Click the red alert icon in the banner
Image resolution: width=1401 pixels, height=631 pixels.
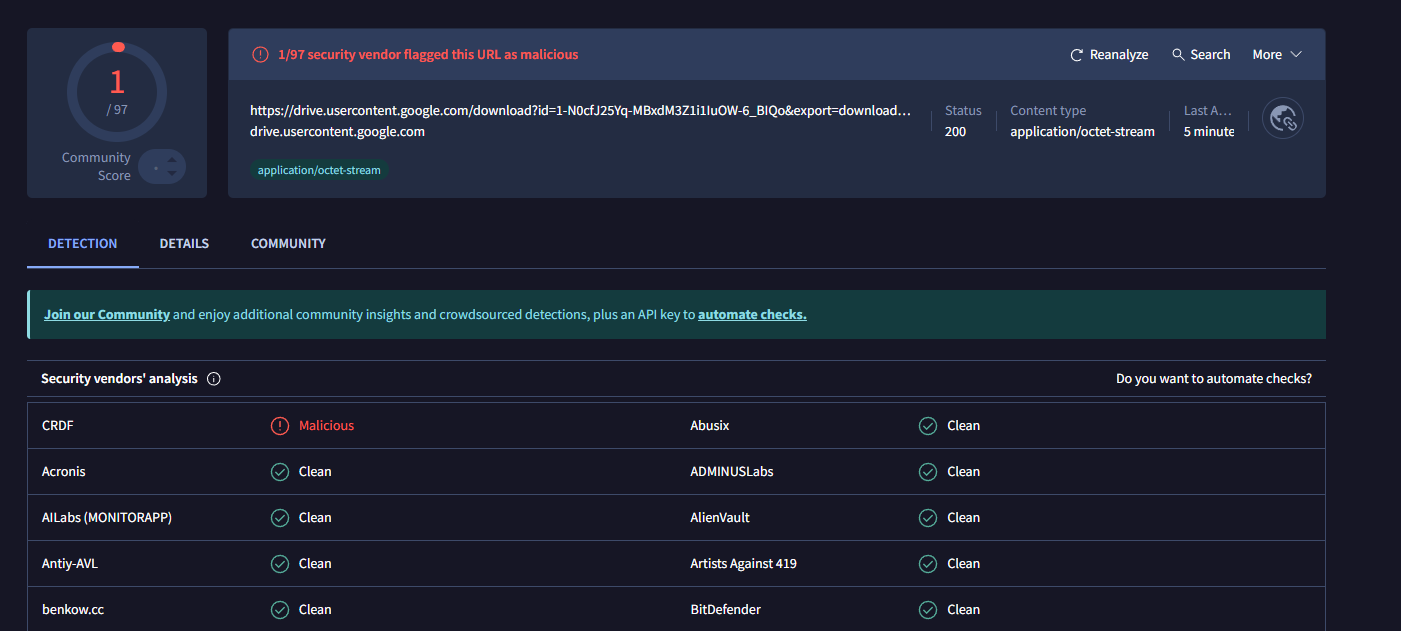coord(260,55)
